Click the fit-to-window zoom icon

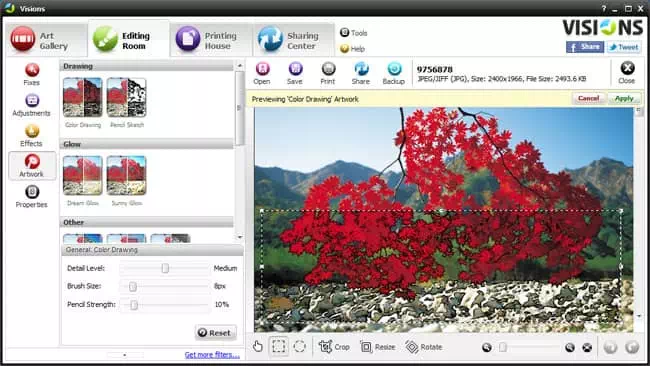[x=587, y=347]
